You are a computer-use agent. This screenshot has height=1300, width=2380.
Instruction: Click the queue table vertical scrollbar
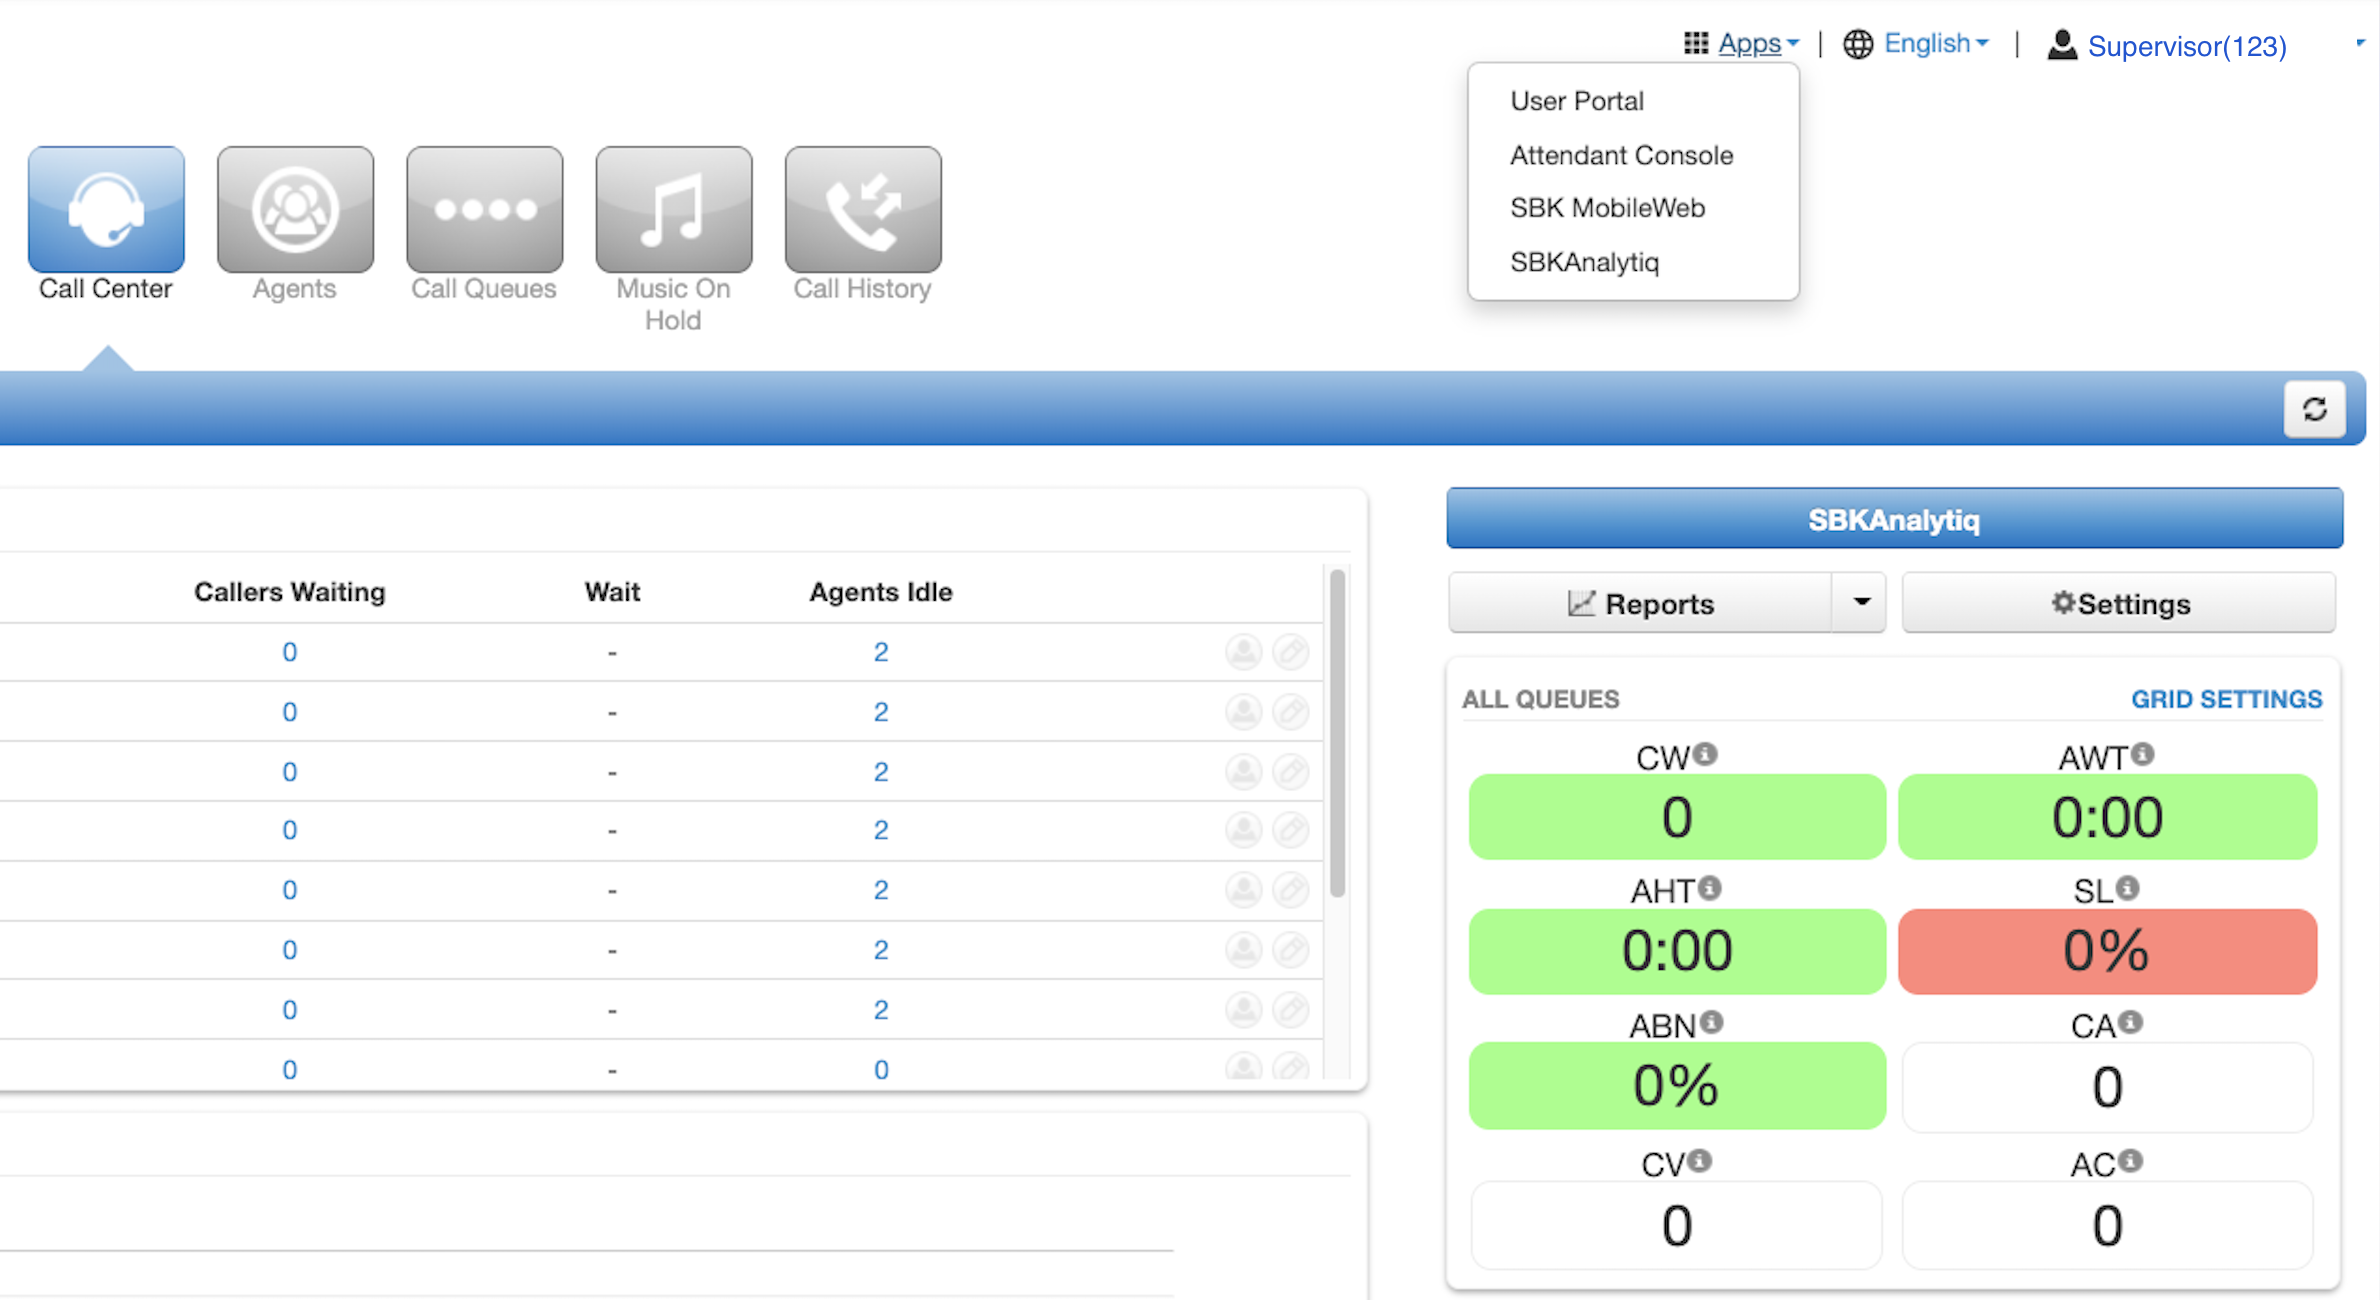pos(1337,733)
